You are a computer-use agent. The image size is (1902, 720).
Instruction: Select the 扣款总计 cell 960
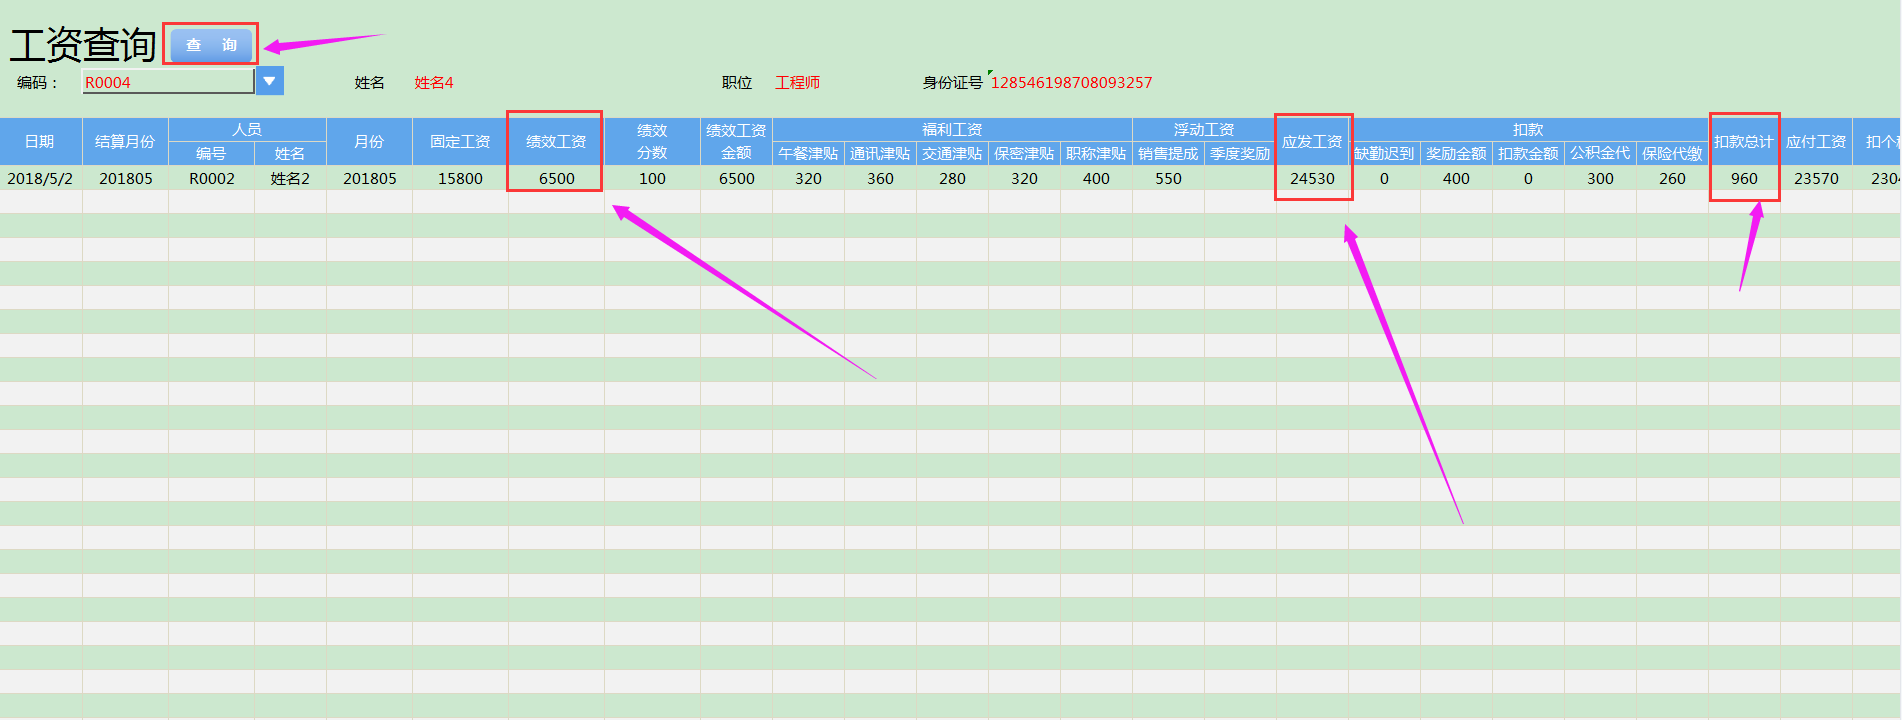click(x=1744, y=178)
